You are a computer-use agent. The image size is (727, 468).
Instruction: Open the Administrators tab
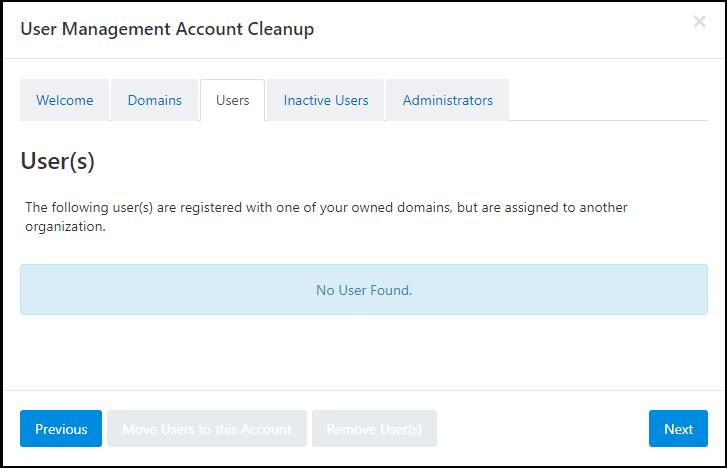447,100
